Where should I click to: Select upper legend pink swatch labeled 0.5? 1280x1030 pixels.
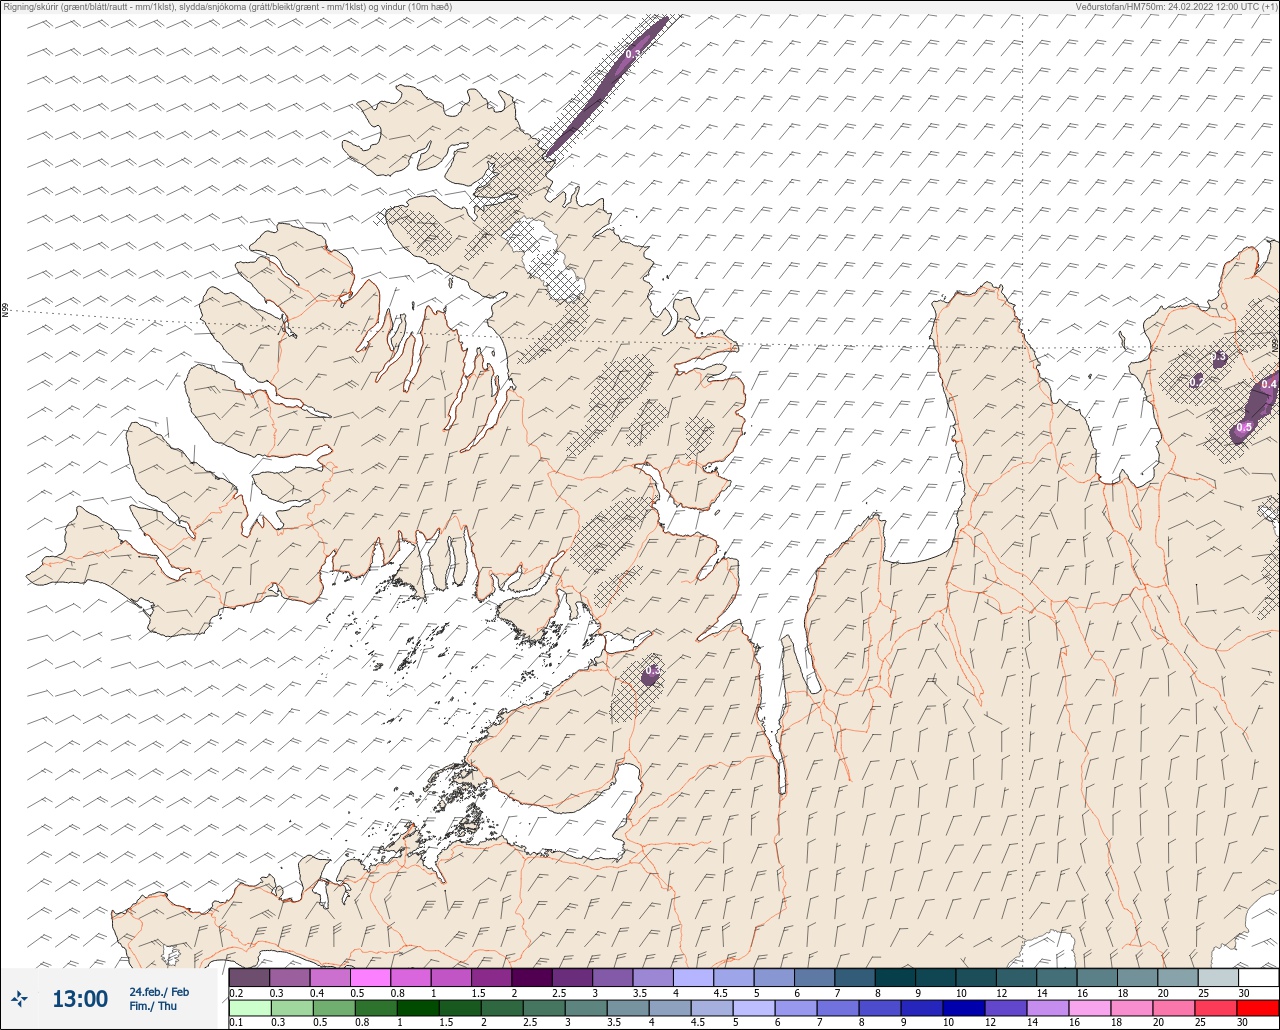coord(370,977)
